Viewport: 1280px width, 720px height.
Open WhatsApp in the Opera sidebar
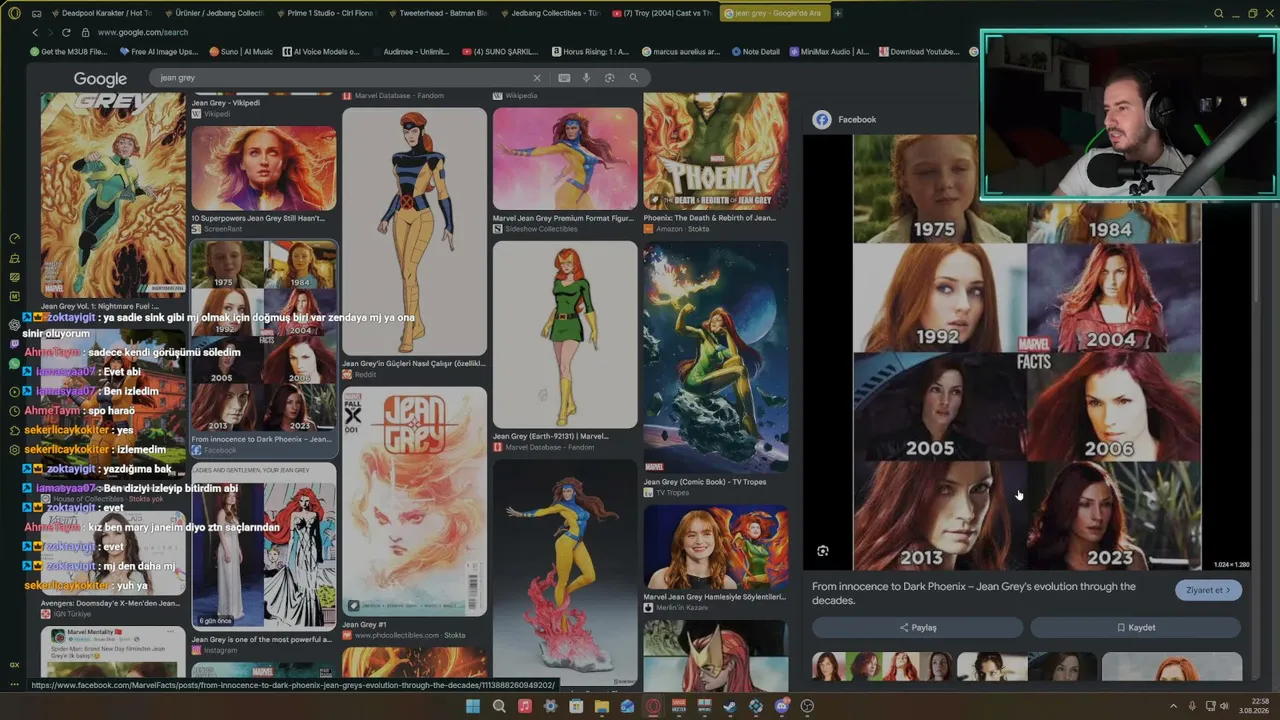[14, 364]
